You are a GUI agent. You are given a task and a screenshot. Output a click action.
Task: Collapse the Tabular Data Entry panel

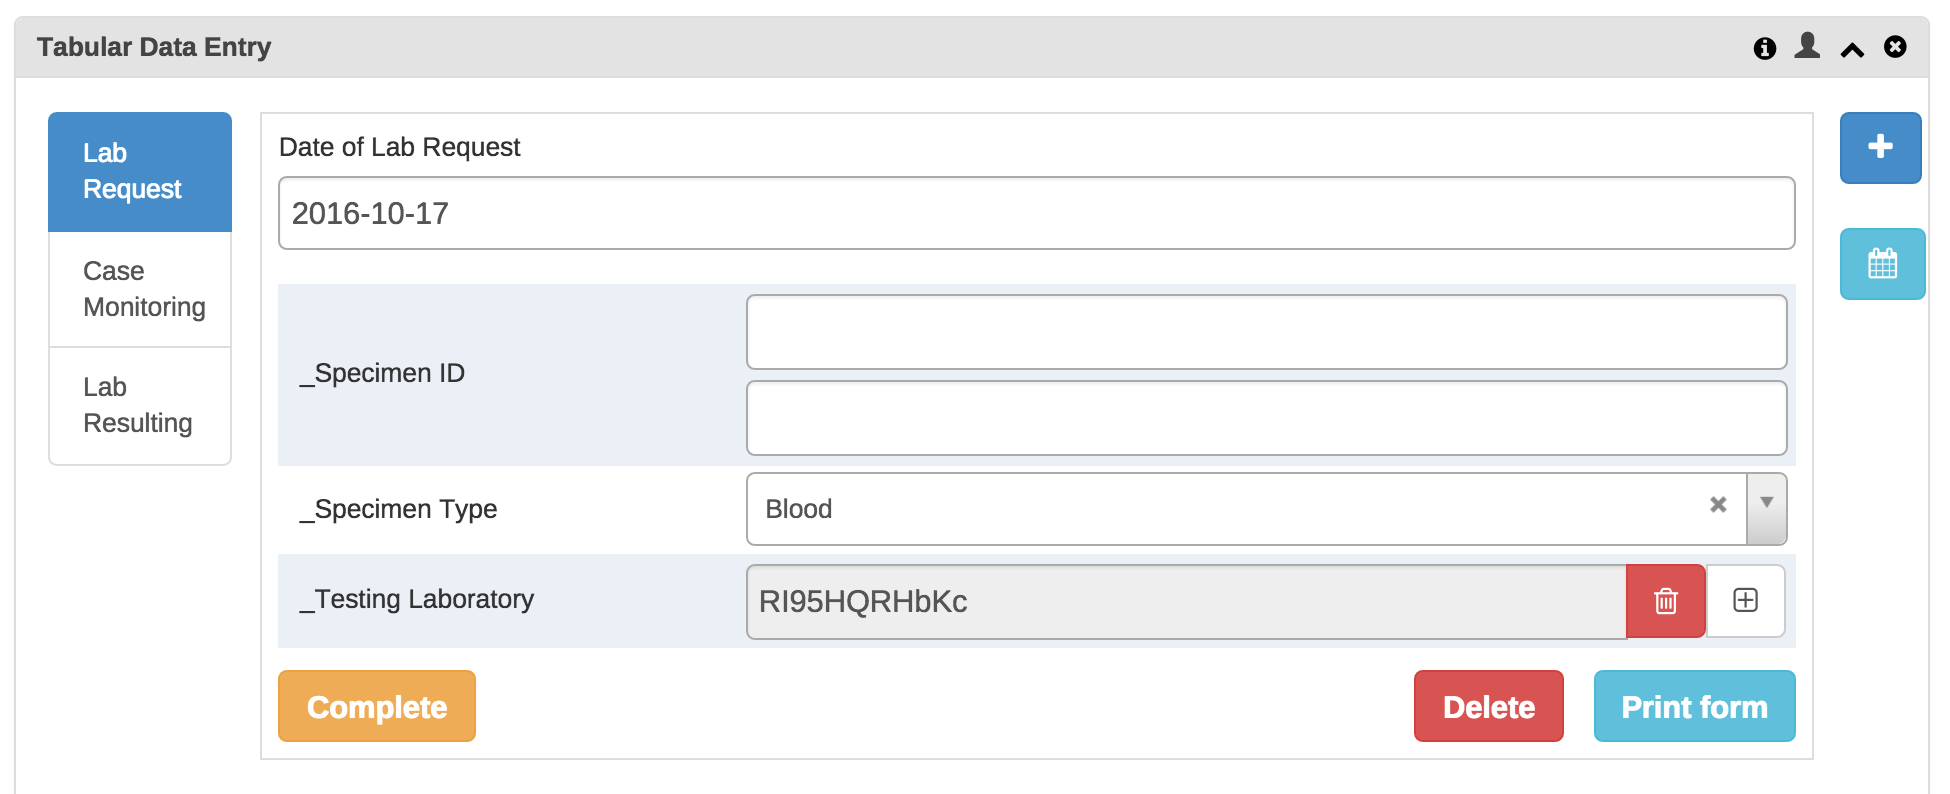pyautogui.click(x=1852, y=49)
